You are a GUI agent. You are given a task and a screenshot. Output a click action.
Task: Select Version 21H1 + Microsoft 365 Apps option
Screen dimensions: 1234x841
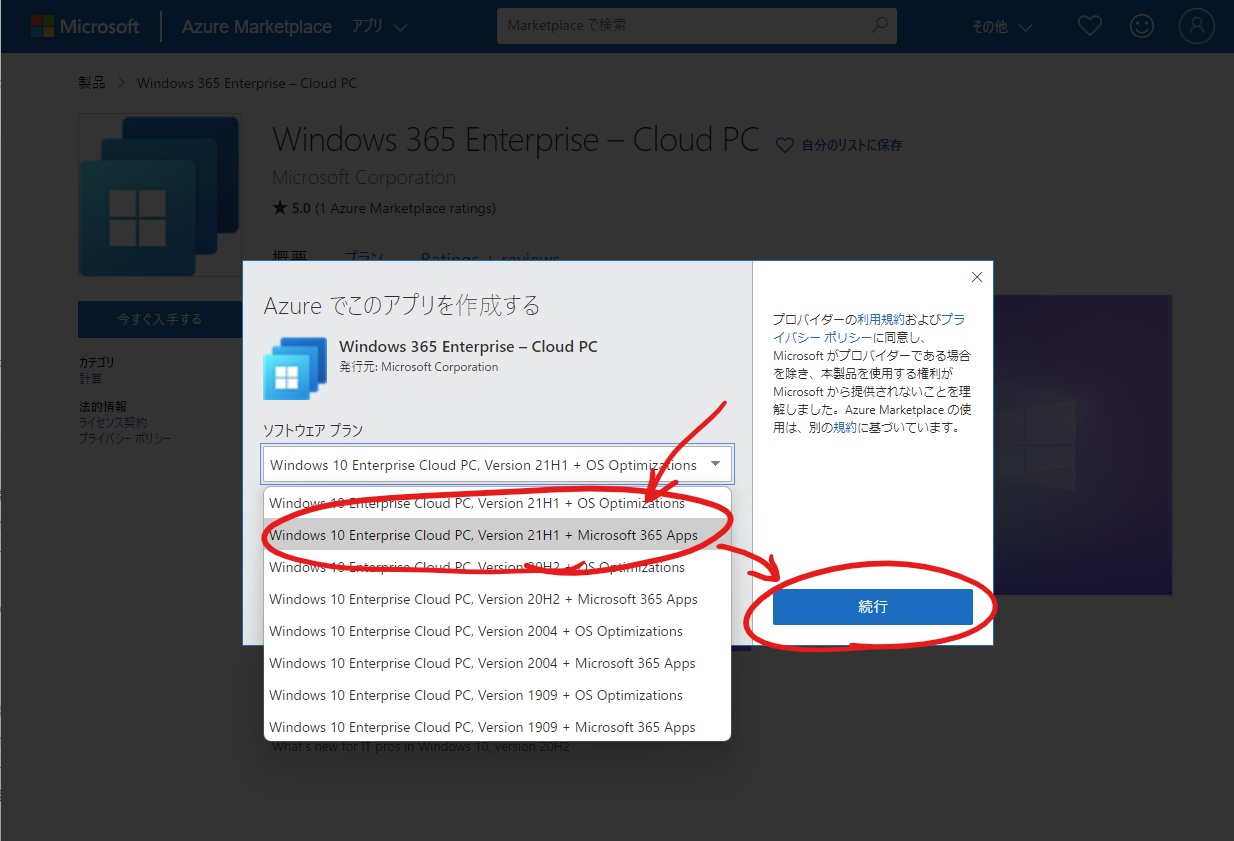(x=497, y=535)
